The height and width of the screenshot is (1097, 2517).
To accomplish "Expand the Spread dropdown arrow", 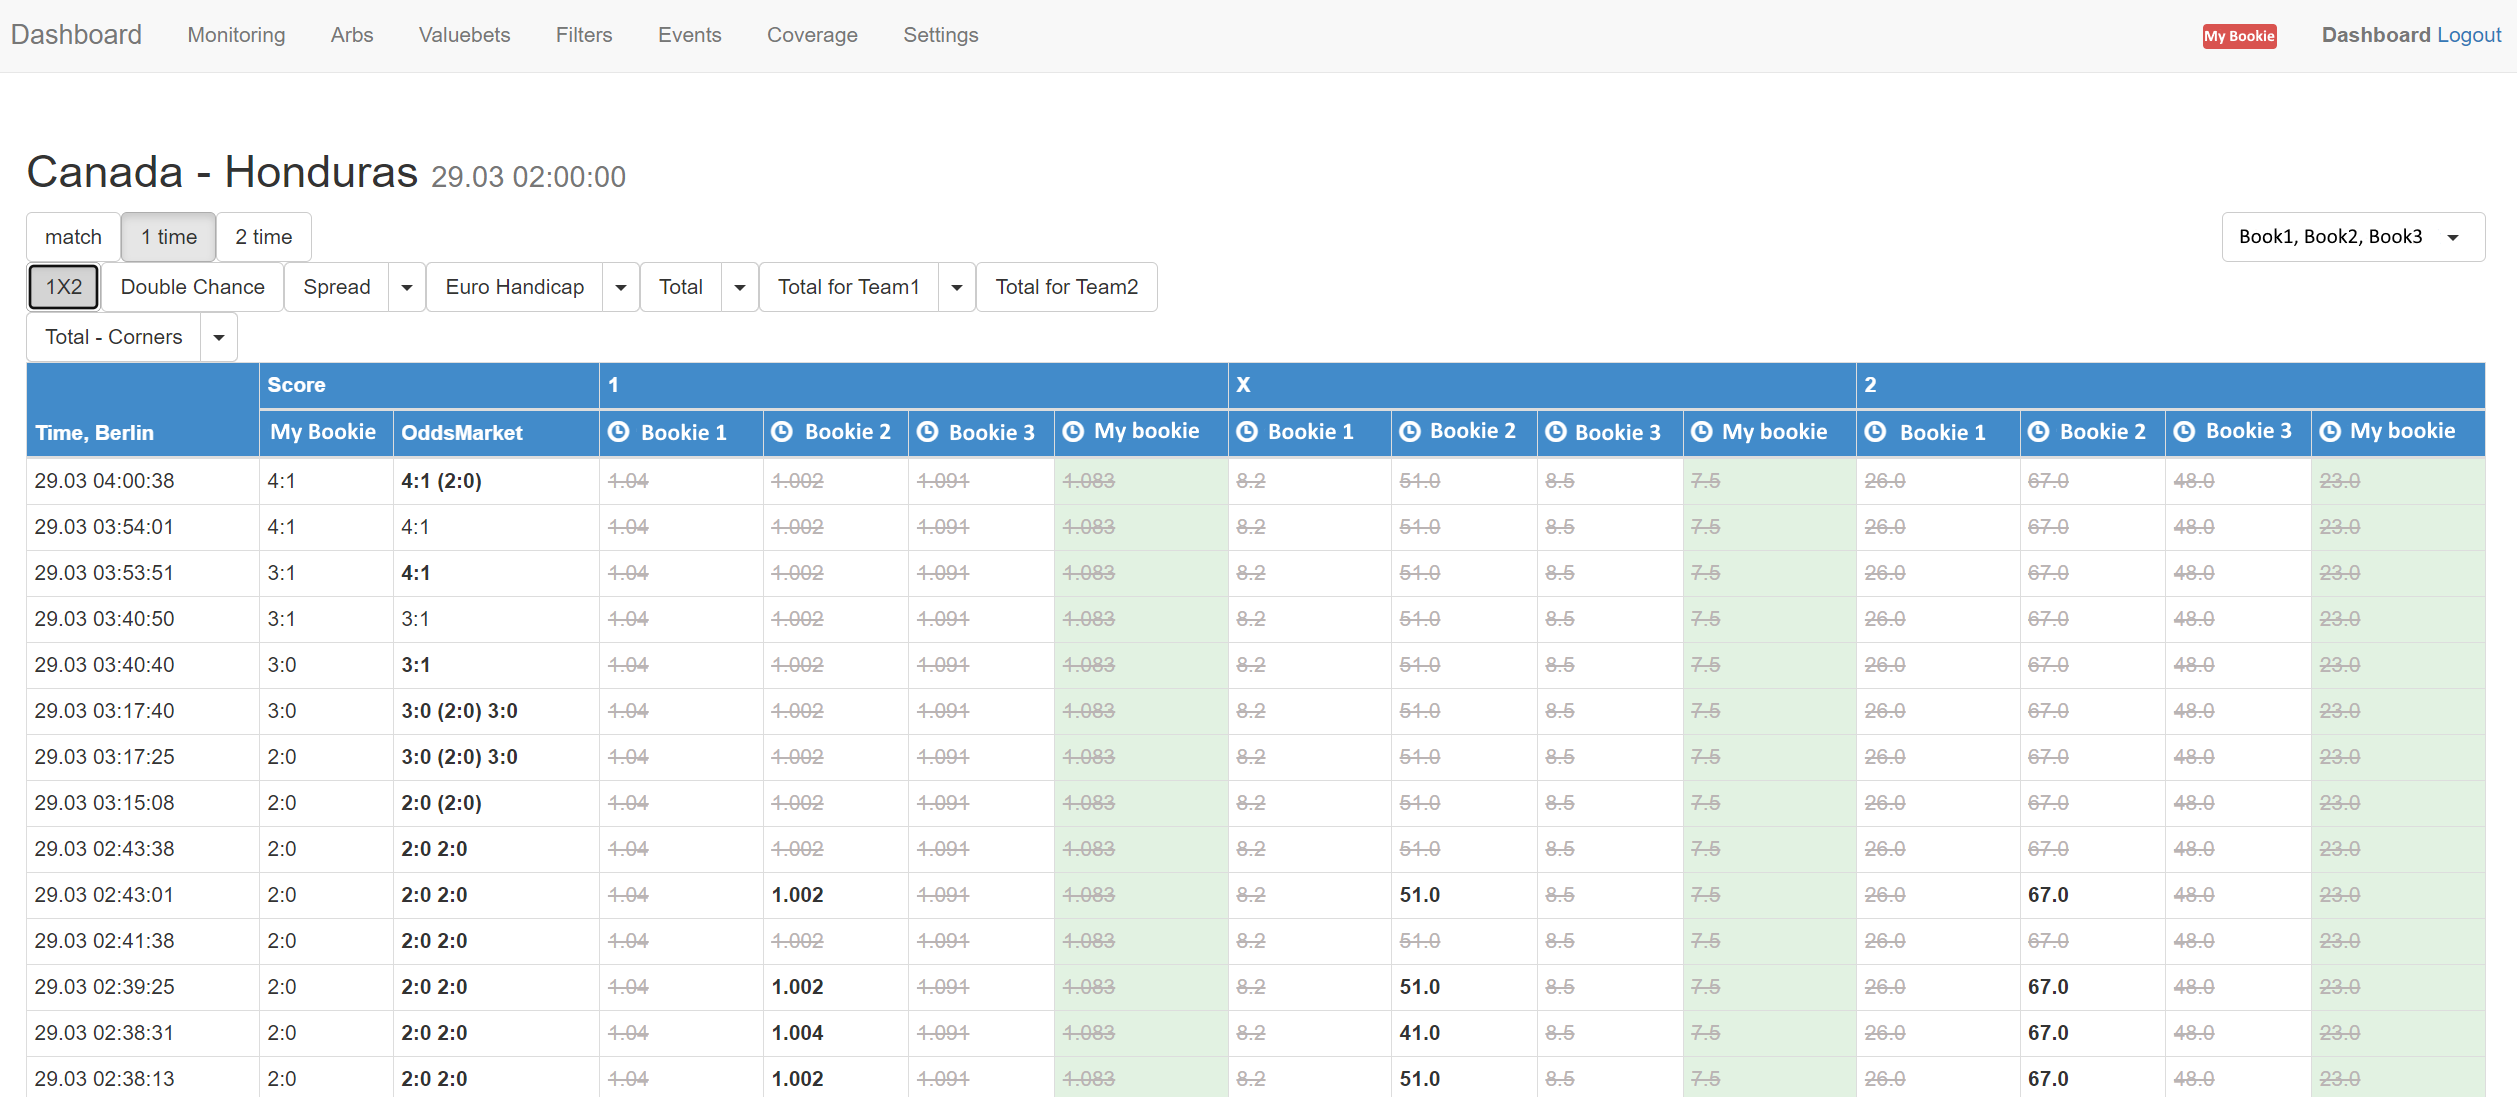I will (407, 287).
